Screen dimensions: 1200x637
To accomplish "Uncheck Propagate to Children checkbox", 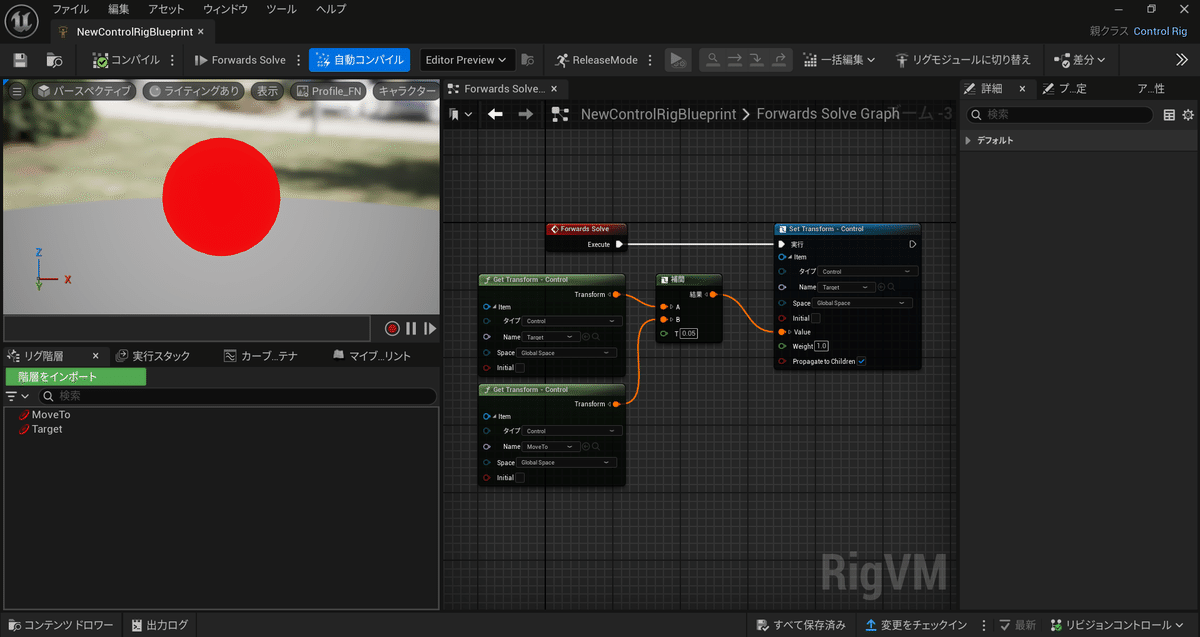I will pos(862,361).
